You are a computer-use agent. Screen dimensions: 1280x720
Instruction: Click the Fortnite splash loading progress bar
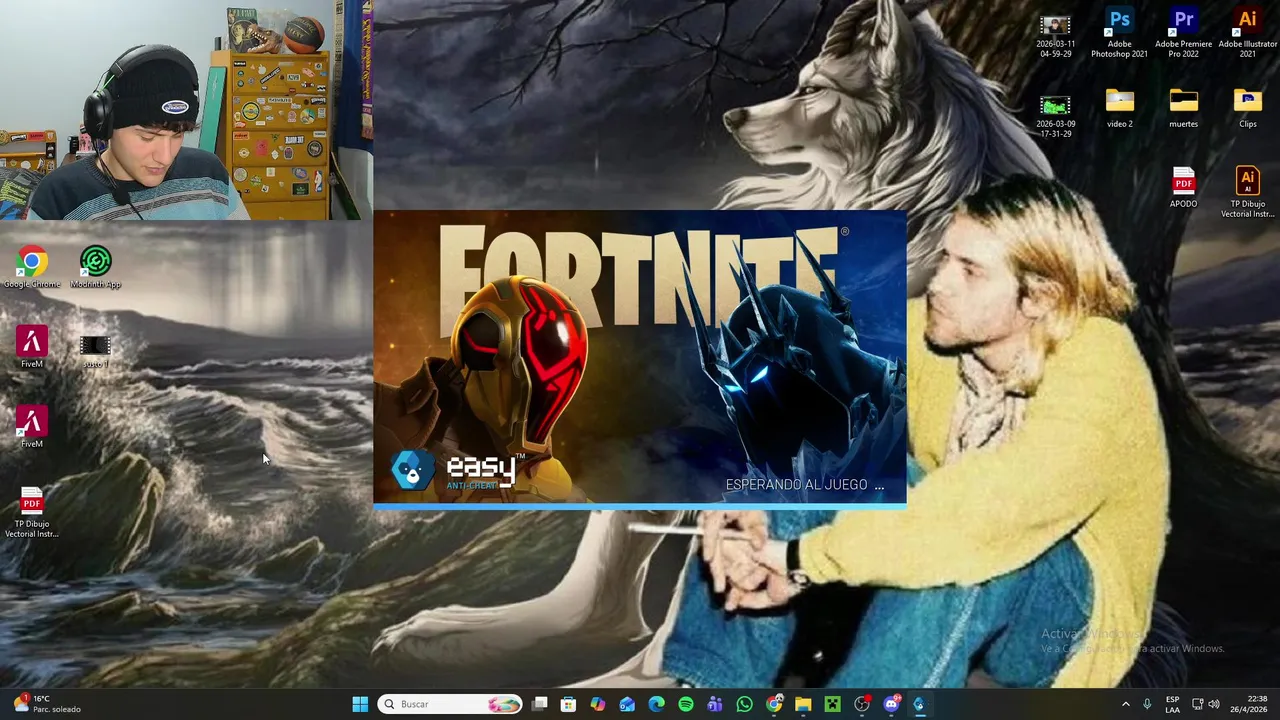[x=640, y=507]
